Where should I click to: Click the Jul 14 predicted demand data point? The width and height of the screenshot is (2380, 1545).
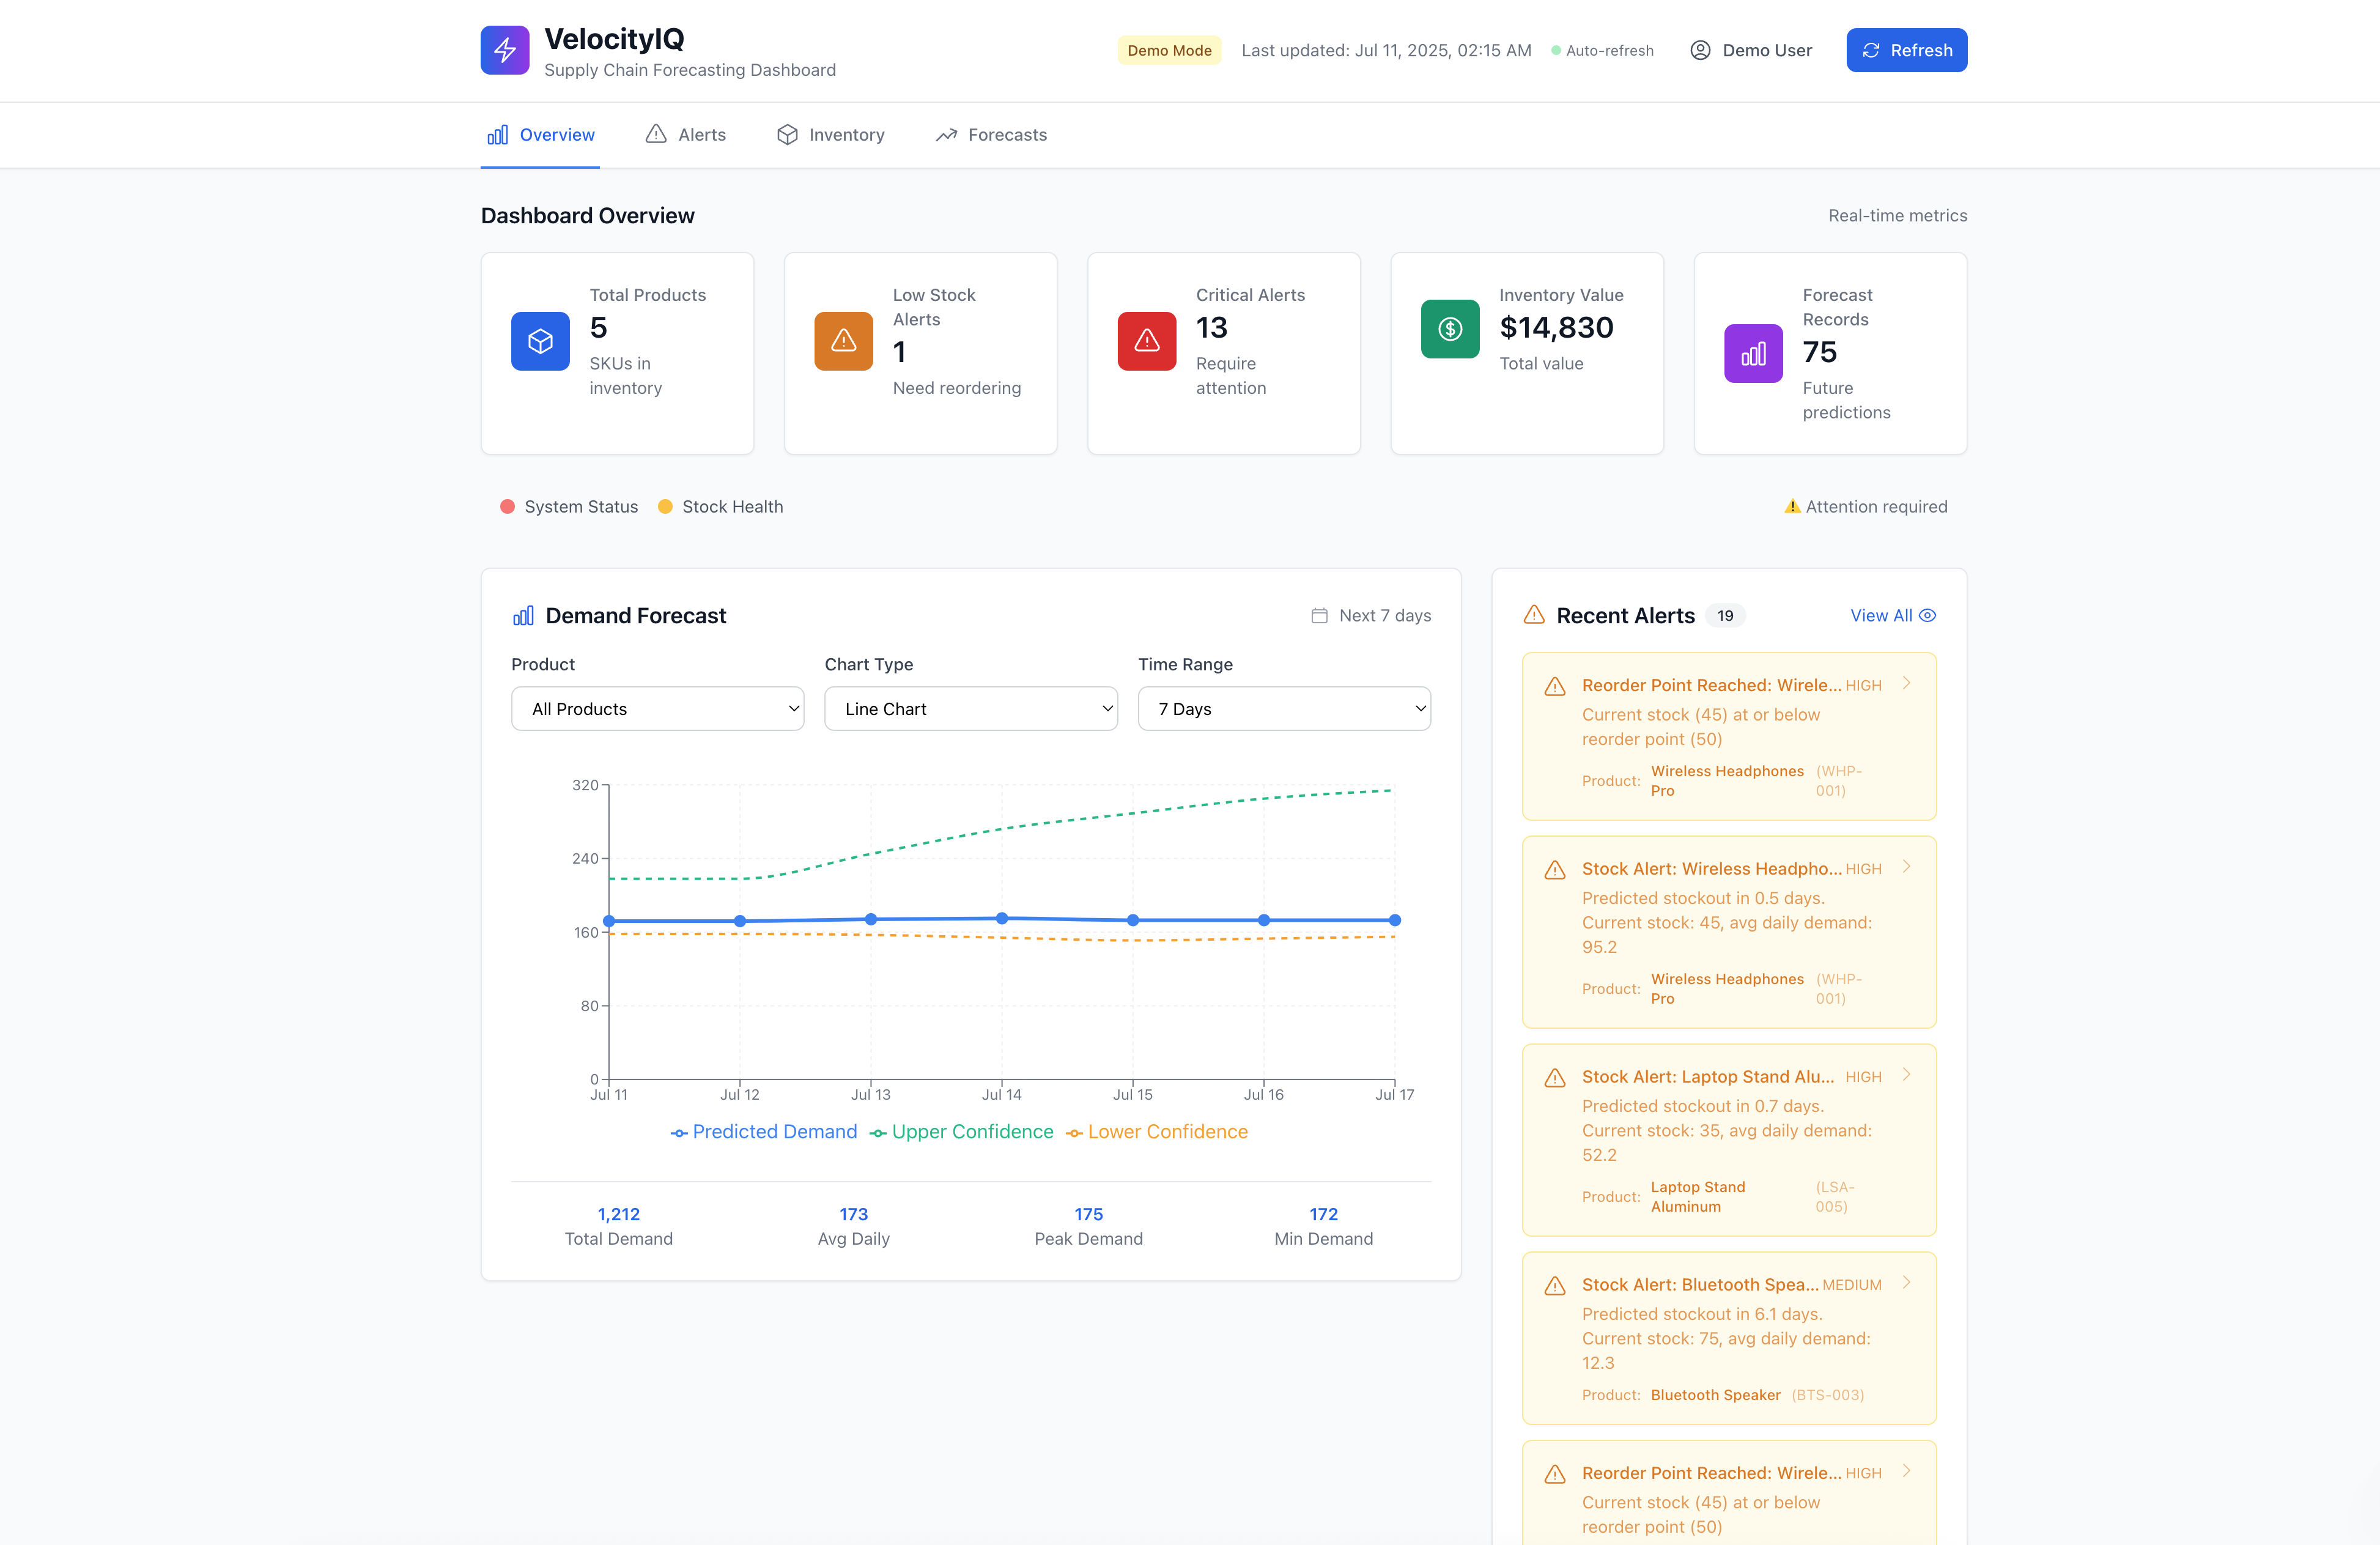tap(1001, 918)
